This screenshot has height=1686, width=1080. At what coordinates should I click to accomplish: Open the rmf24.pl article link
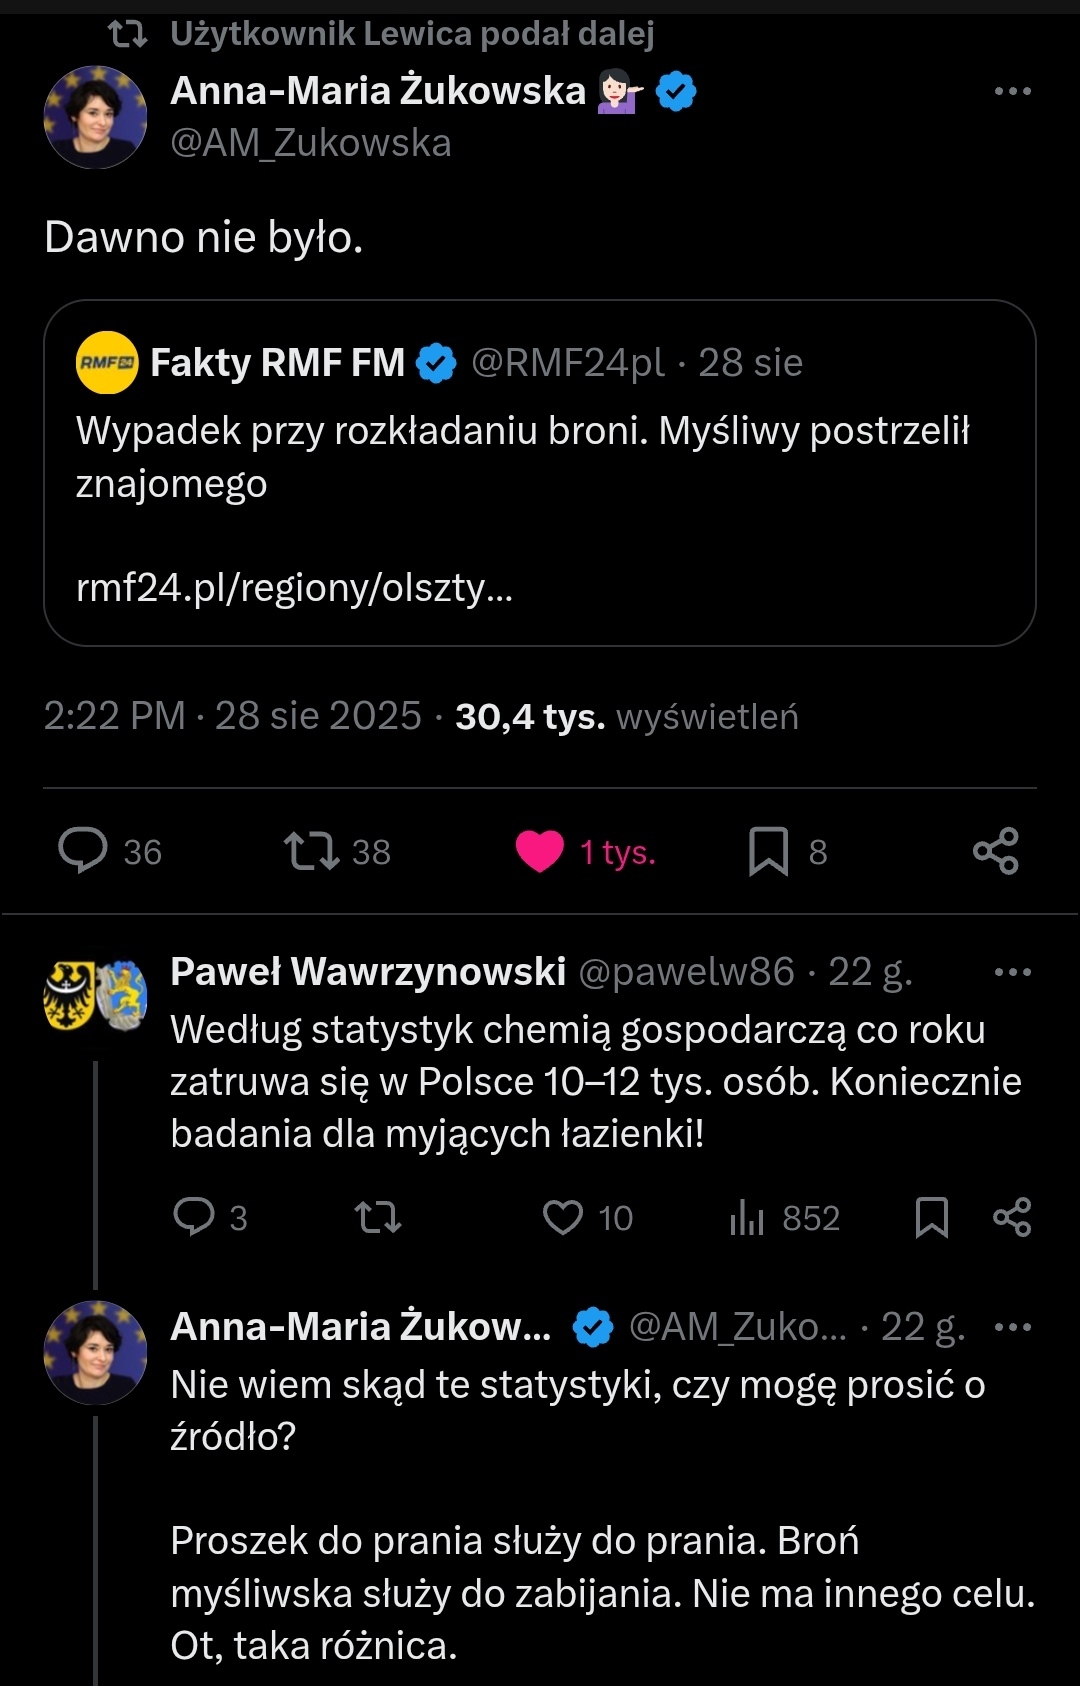(294, 588)
